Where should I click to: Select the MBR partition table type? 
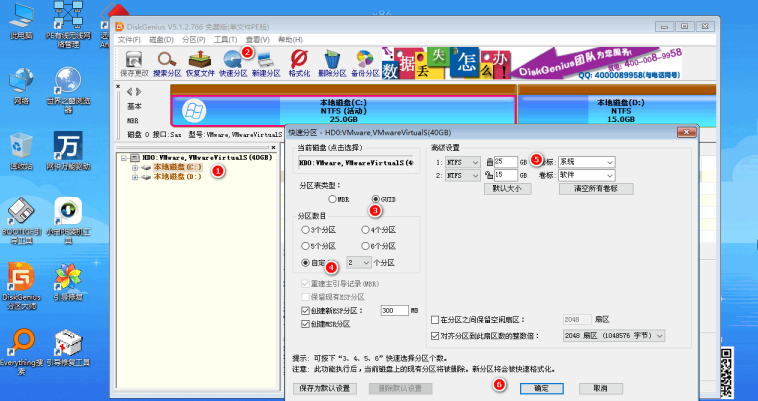338,199
